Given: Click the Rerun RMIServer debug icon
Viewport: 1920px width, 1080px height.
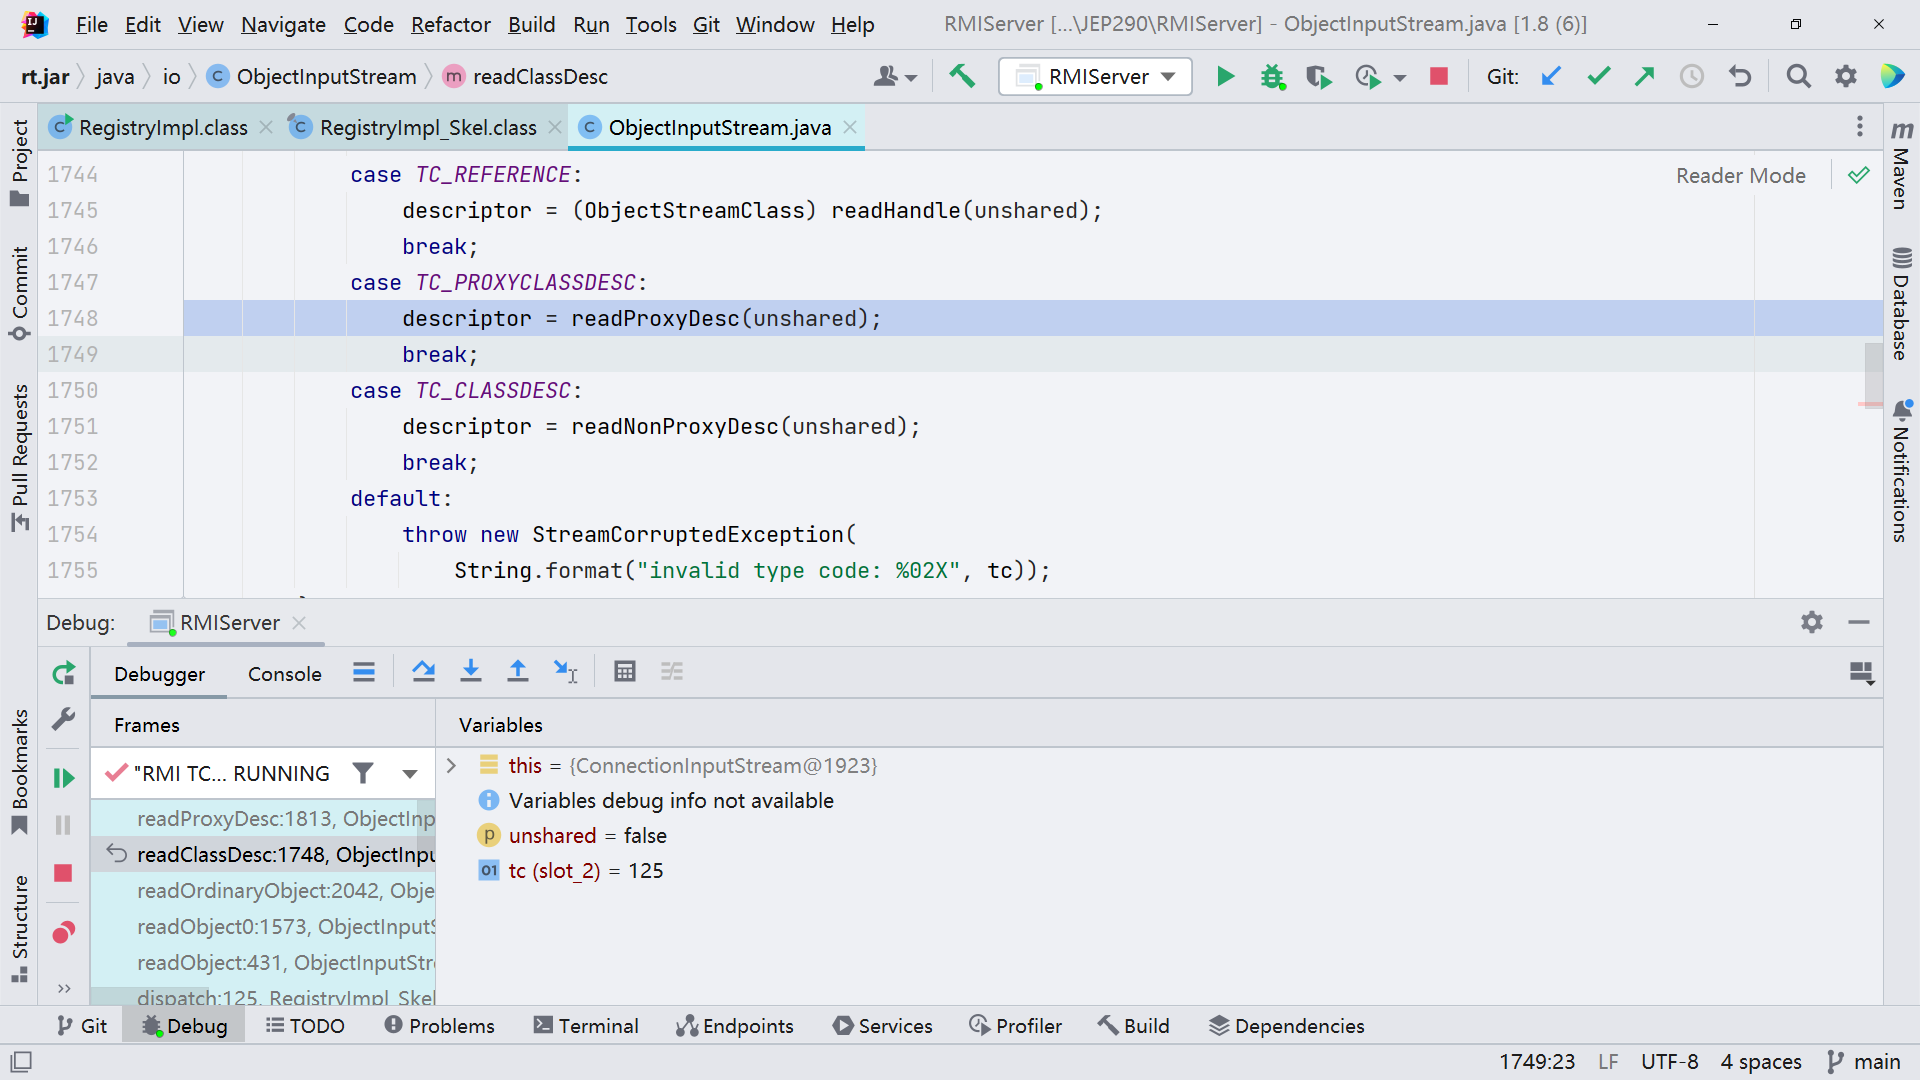Looking at the screenshot, I should click(x=63, y=674).
